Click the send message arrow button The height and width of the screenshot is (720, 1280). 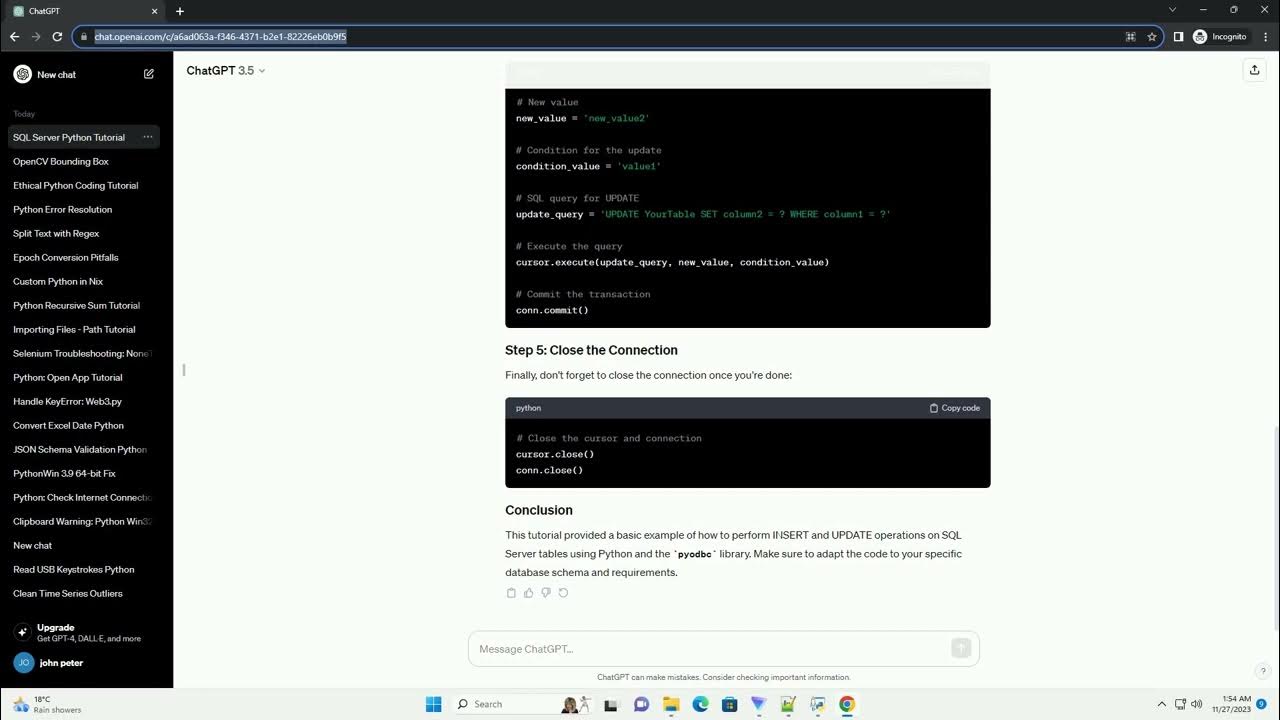pos(961,648)
